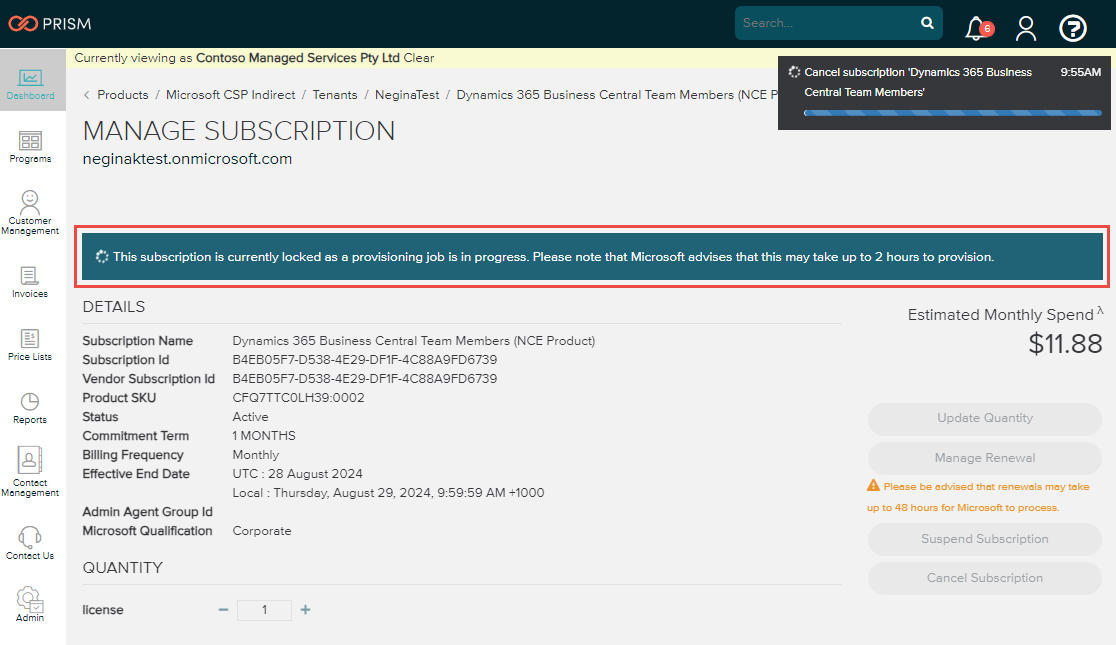Click the UTC : 28 August 2024 date
This screenshot has width=1116, height=645.
298,473
